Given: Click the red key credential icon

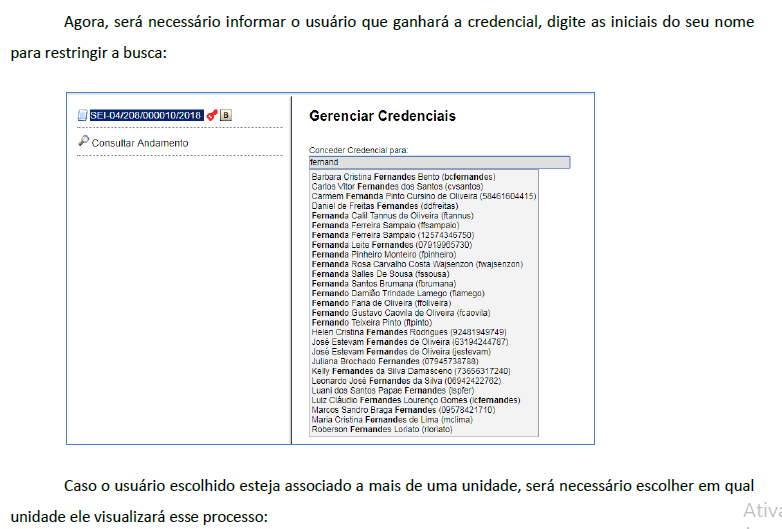Looking at the screenshot, I should (x=211, y=115).
